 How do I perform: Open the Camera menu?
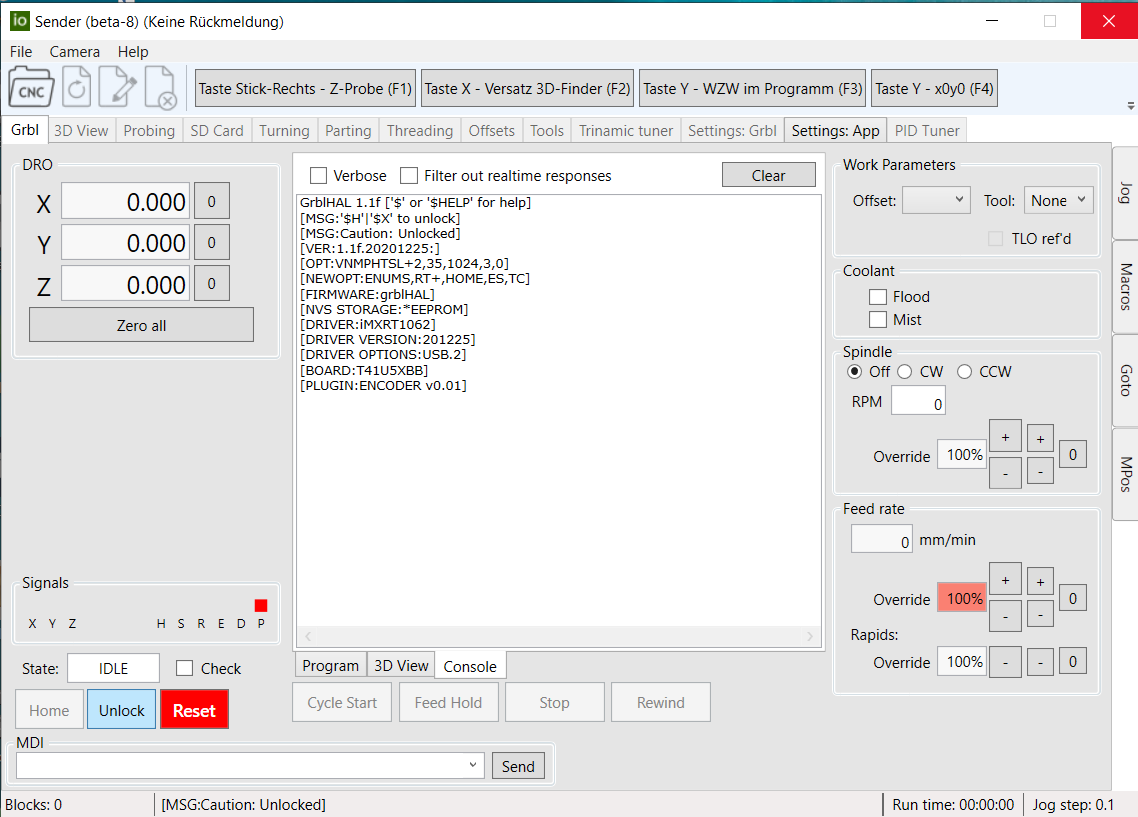[x=75, y=52]
